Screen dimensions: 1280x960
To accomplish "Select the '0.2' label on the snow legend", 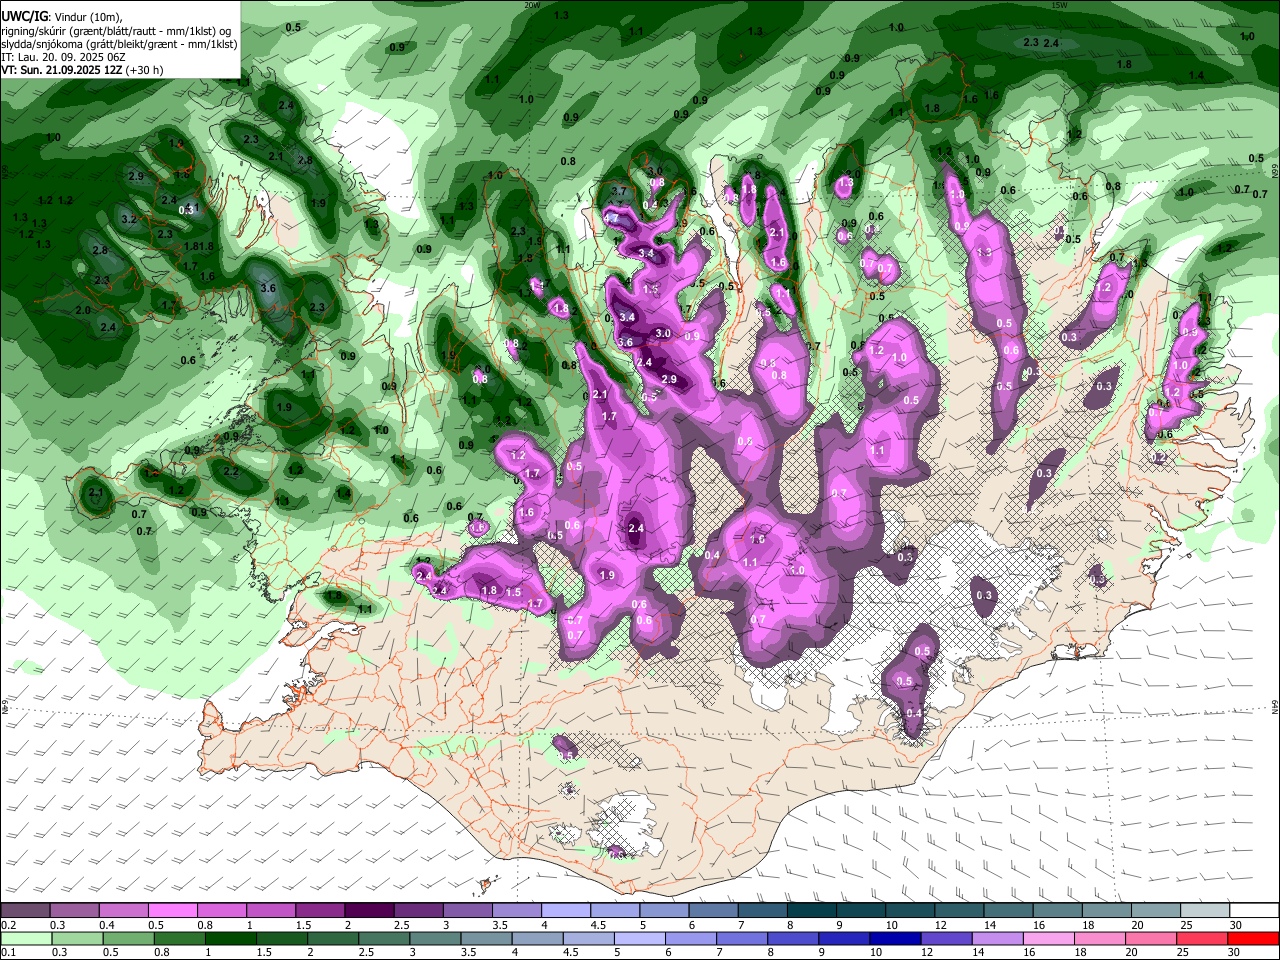I will pyautogui.click(x=9, y=925).
